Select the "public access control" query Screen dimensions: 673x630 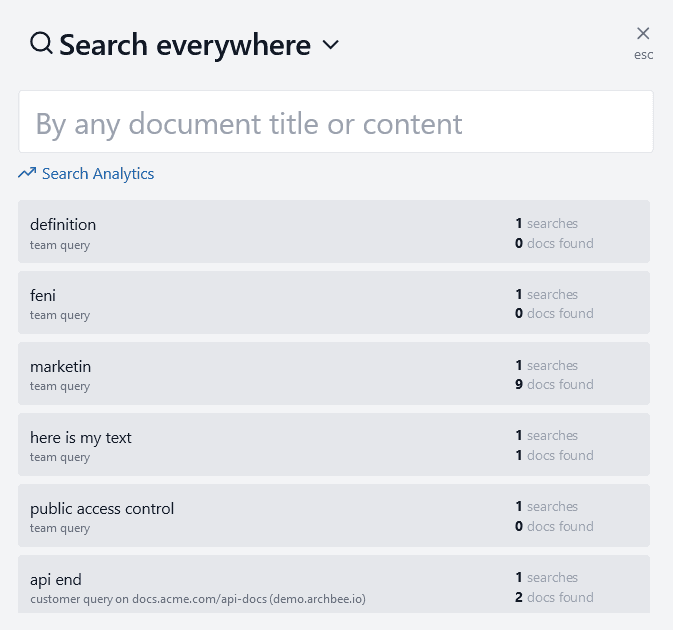click(x=102, y=508)
